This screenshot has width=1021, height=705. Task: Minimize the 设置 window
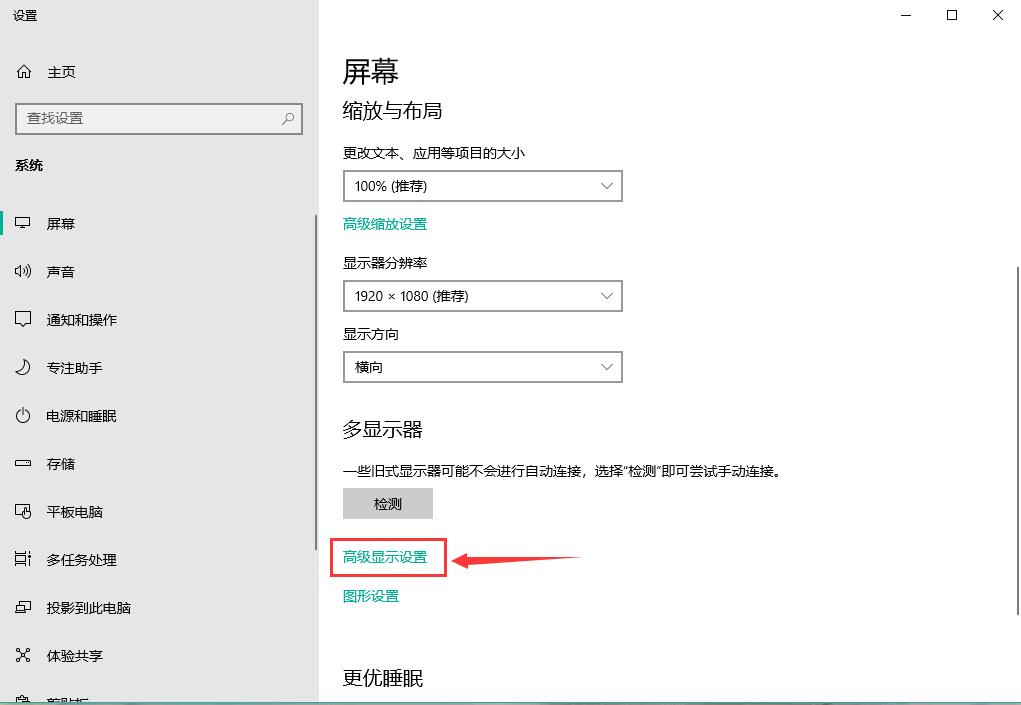906,15
